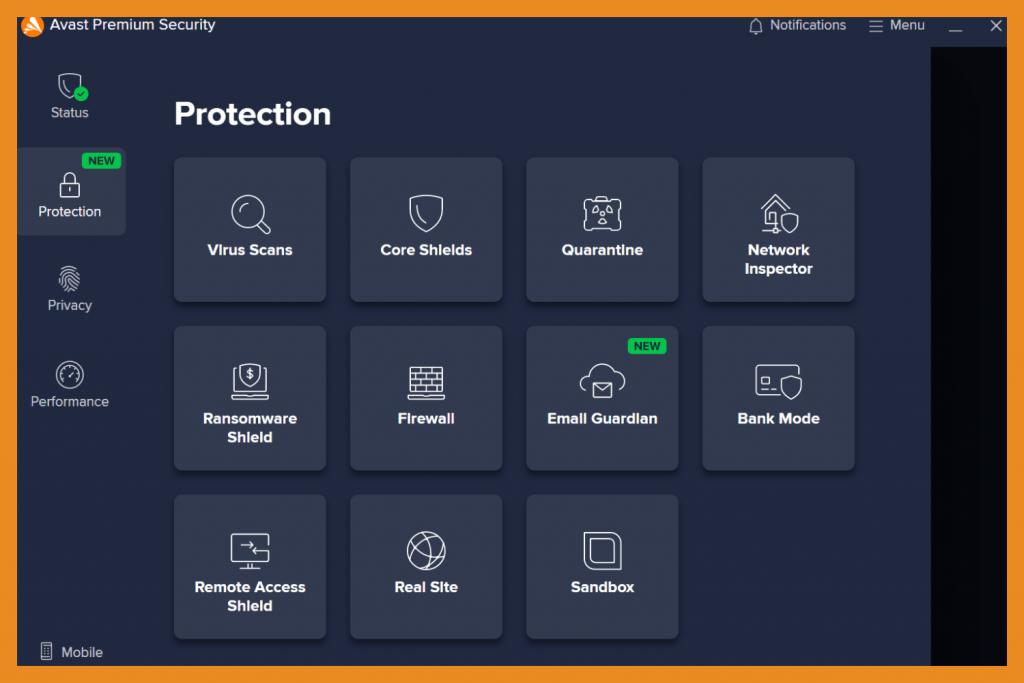This screenshot has width=1024, height=683.
Task: Open Real Site globe icon
Action: pyautogui.click(x=426, y=550)
